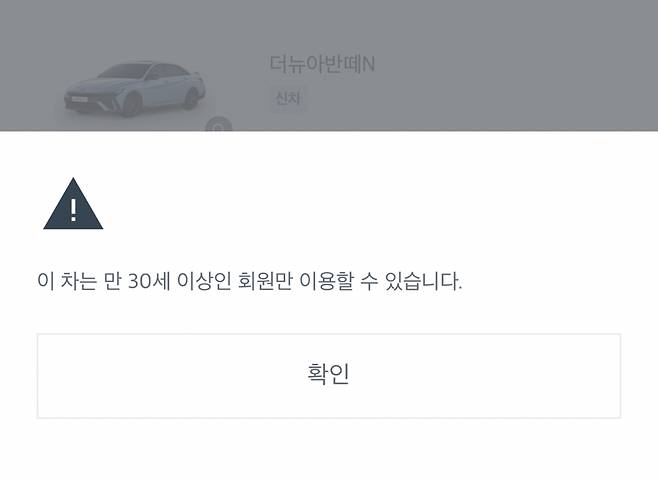658x481 pixels.
Task: Tap the 신차 new-car badge
Action: coord(288,98)
